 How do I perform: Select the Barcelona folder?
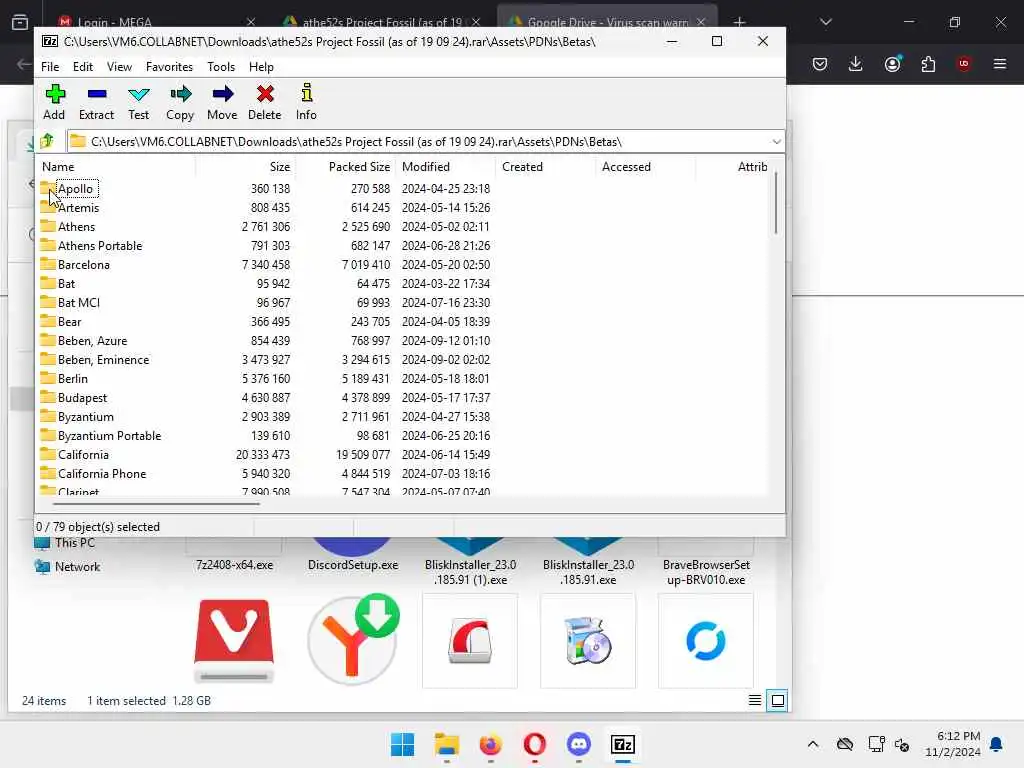(84, 264)
